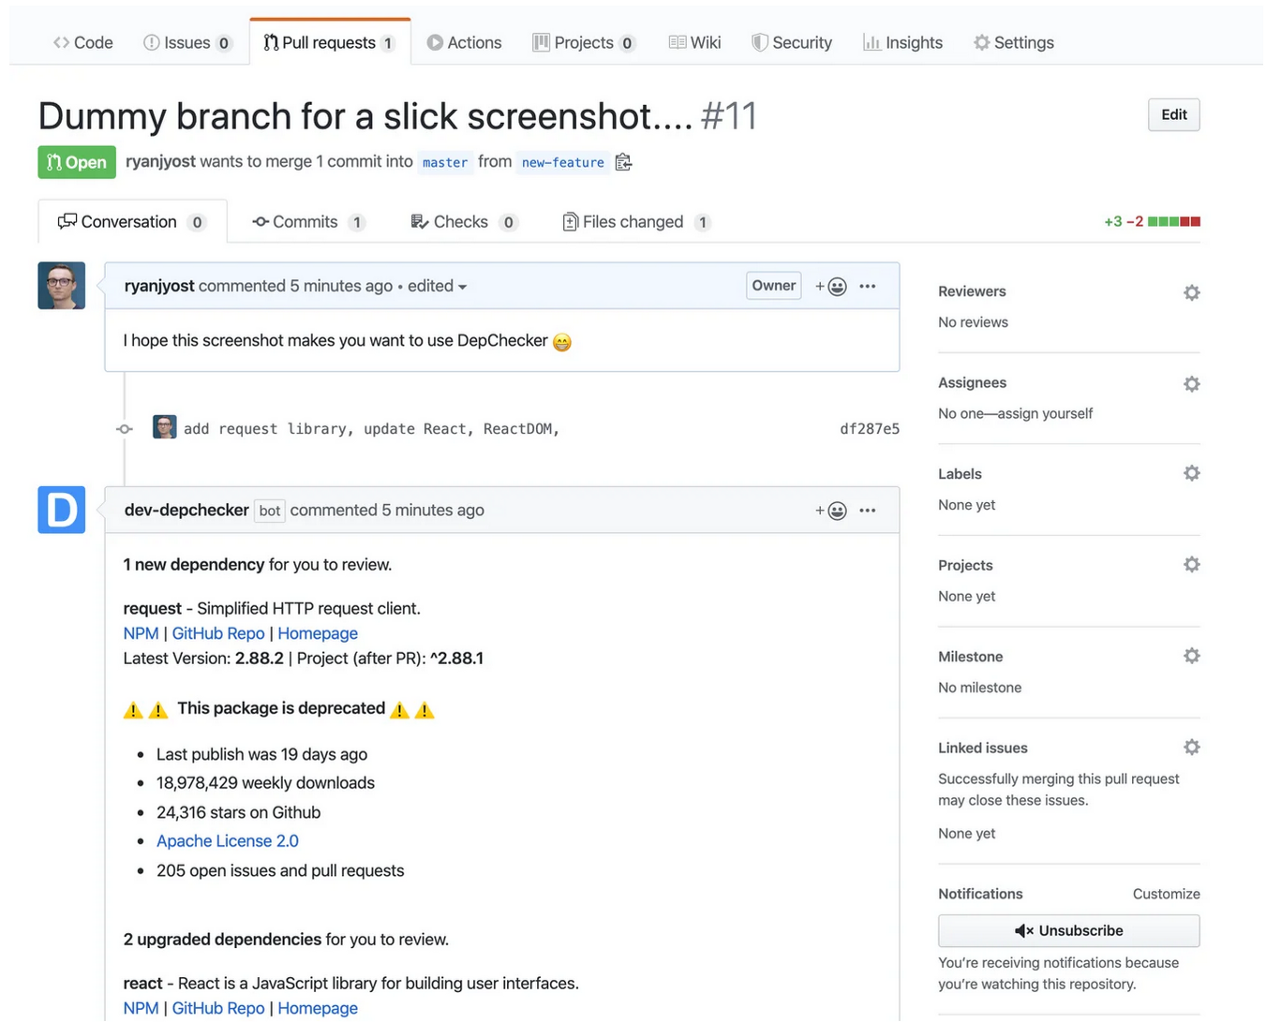Viewport: 1280px width, 1036px height.
Task: Click the diff stat color bar
Action: point(1174,222)
